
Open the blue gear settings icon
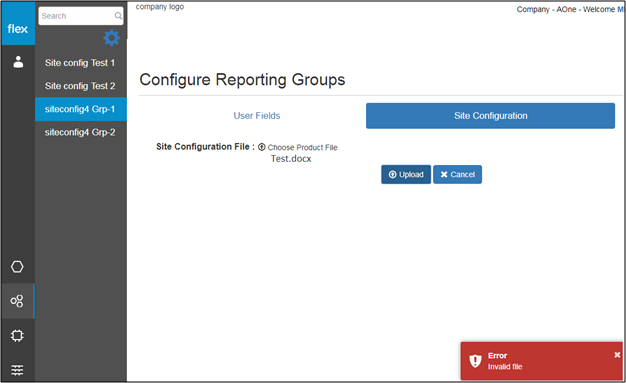click(111, 38)
